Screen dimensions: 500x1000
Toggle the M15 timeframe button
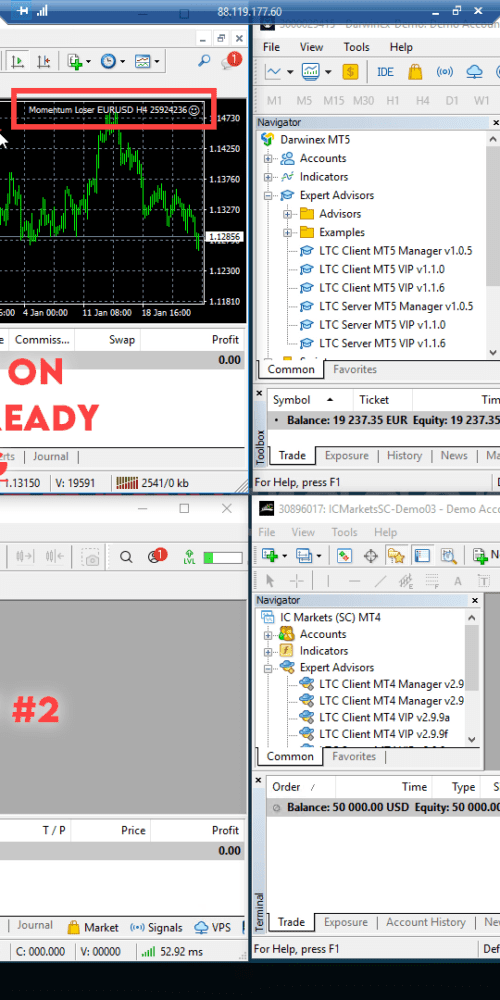[334, 100]
